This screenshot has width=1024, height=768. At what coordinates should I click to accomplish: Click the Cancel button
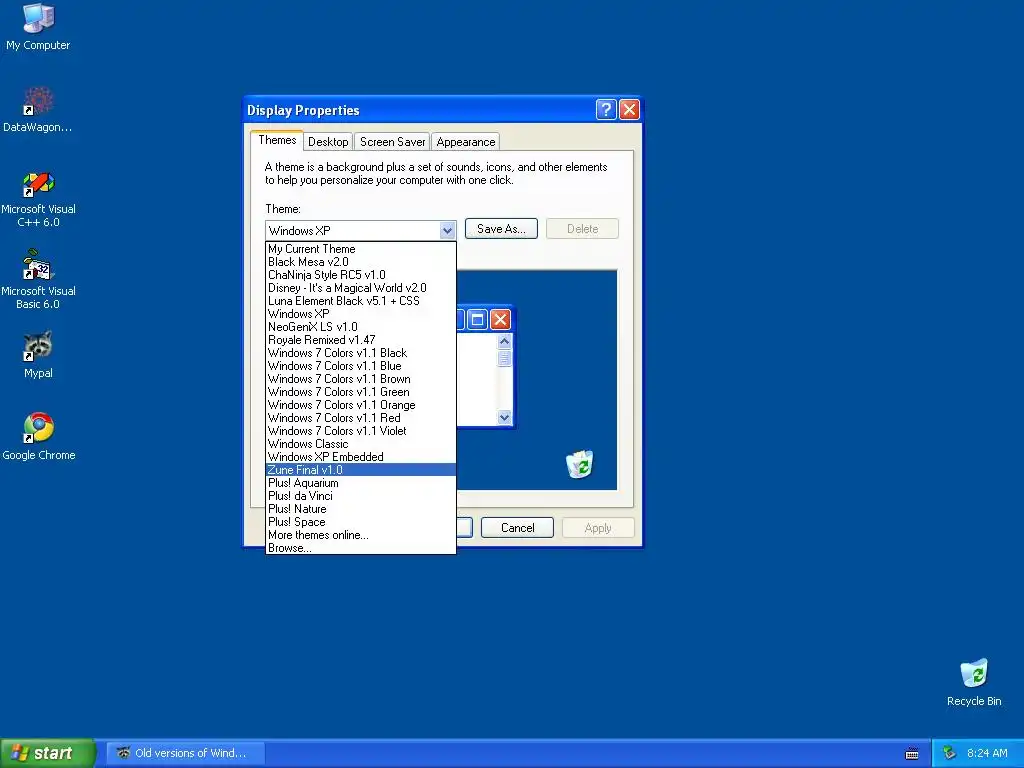pos(517,528)
